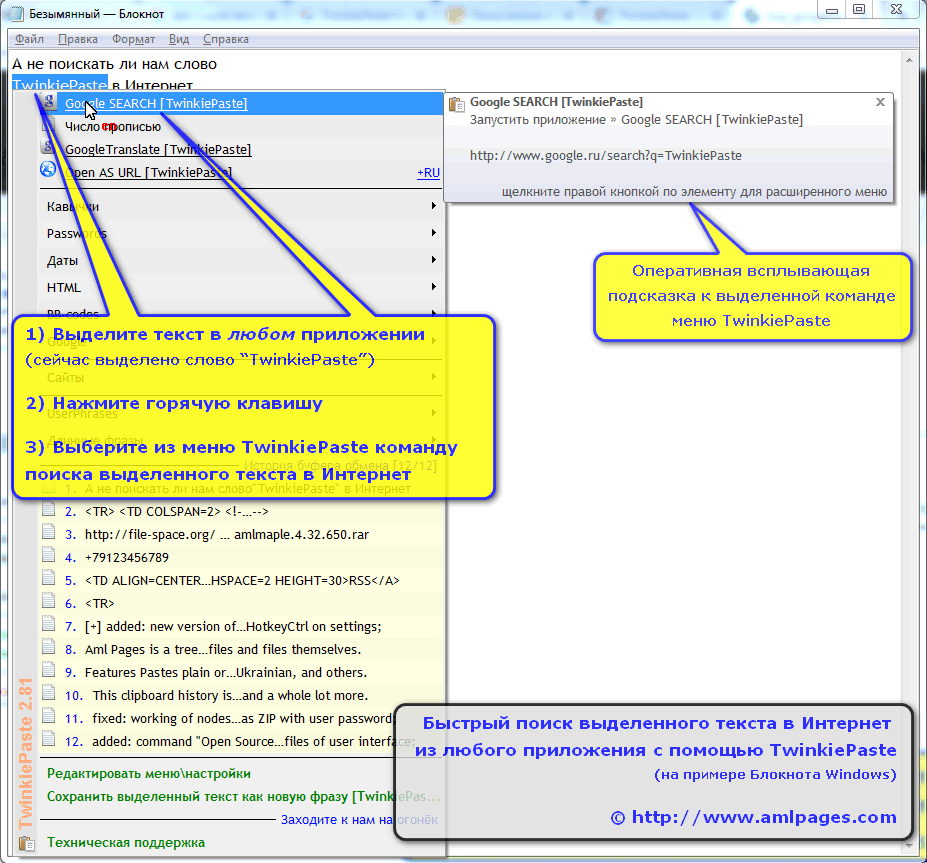
Task: Click the page icon of history item 11
Action: coord(48,716)
